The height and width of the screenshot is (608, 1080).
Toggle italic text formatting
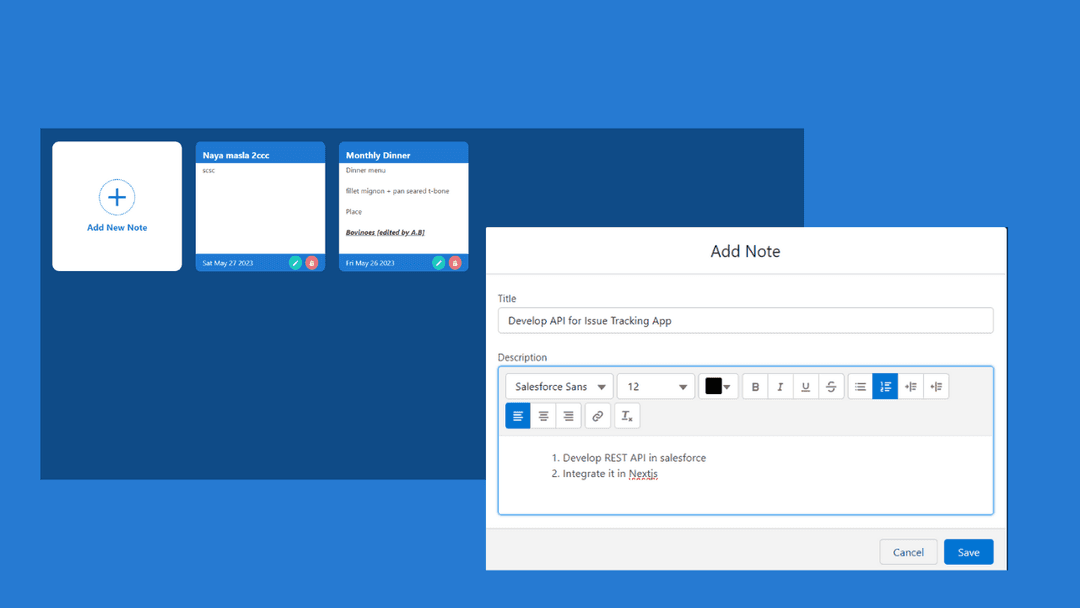coord(780,387)
